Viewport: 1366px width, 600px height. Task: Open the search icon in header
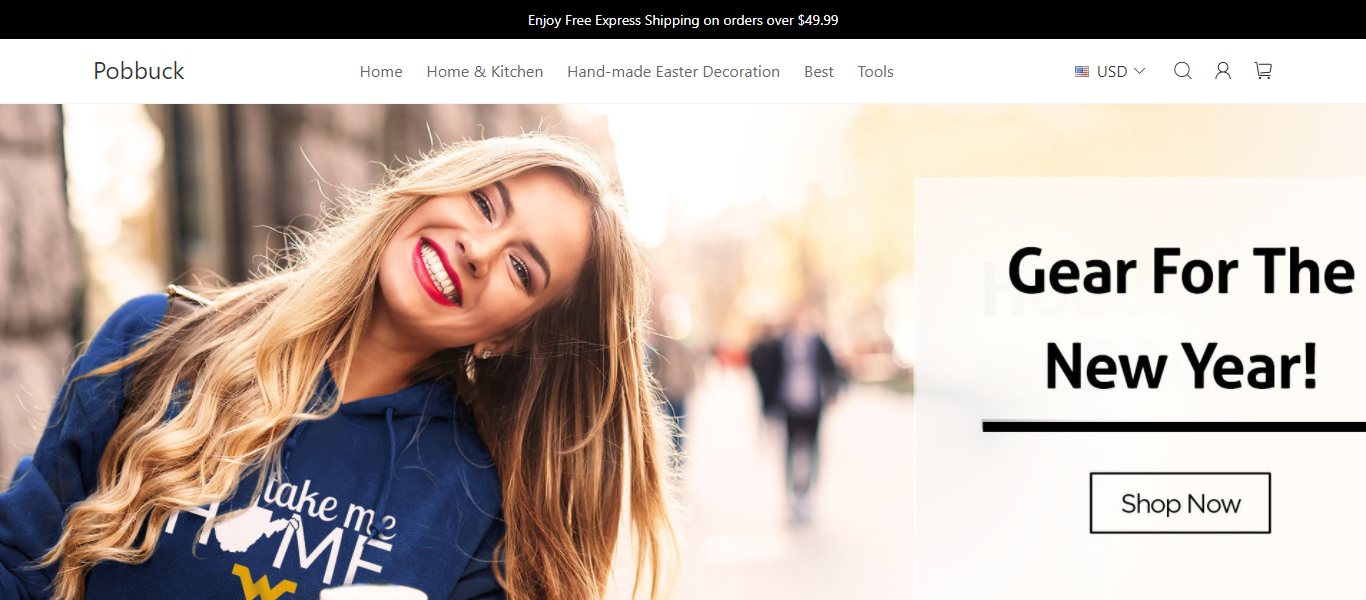coord(1183,71)
